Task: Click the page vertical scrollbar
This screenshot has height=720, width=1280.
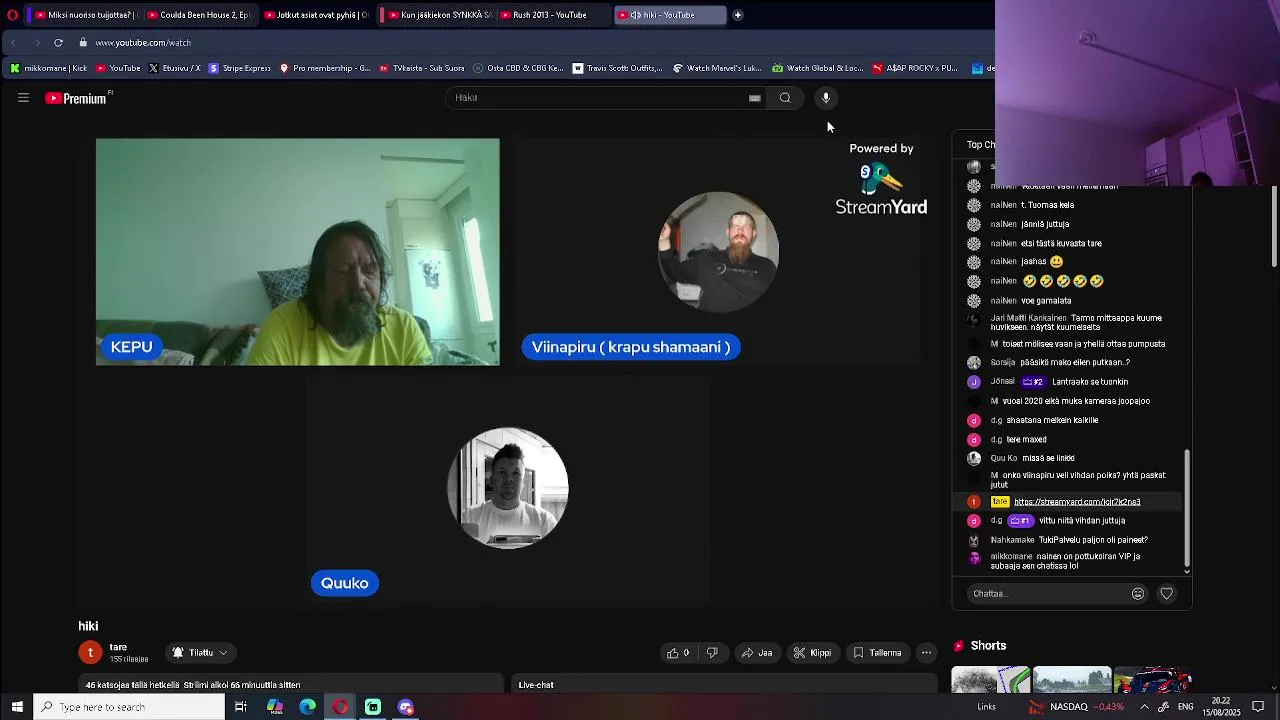Action: tap(1273, 226)
